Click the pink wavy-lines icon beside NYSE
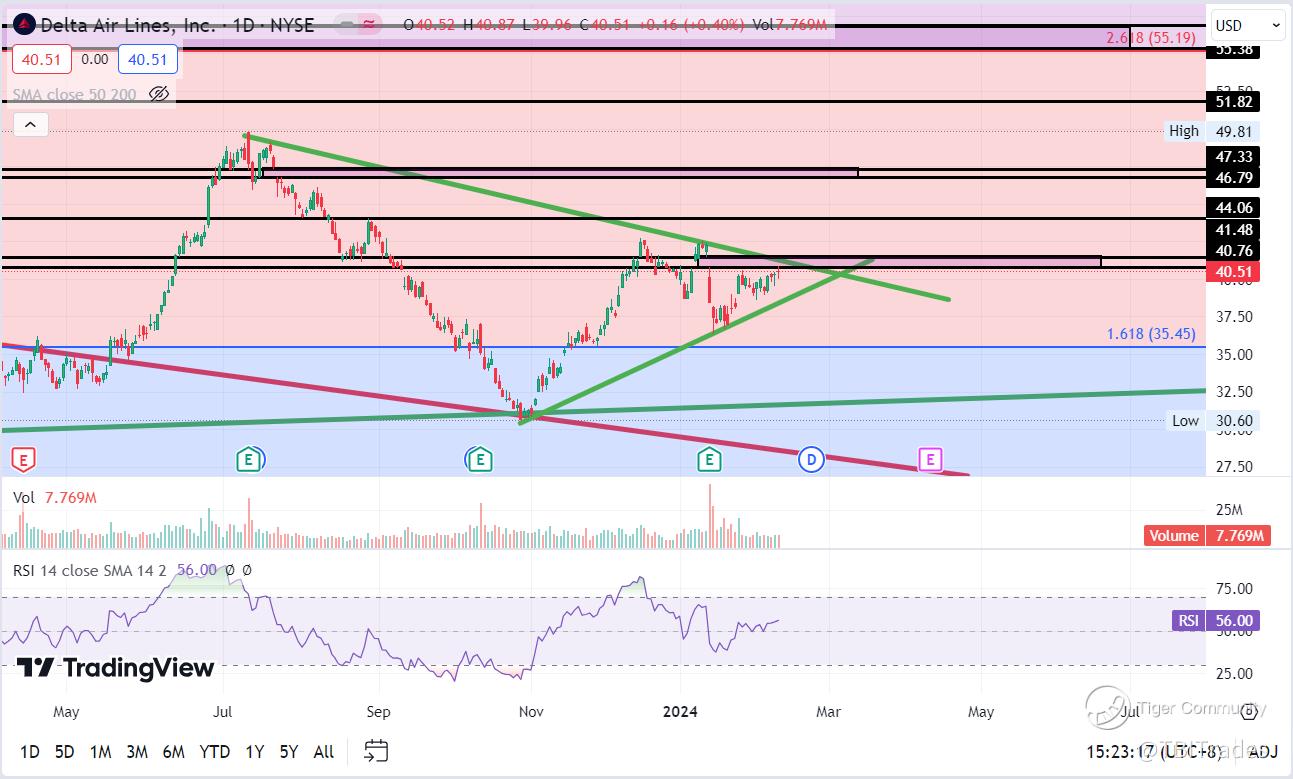 372,24
